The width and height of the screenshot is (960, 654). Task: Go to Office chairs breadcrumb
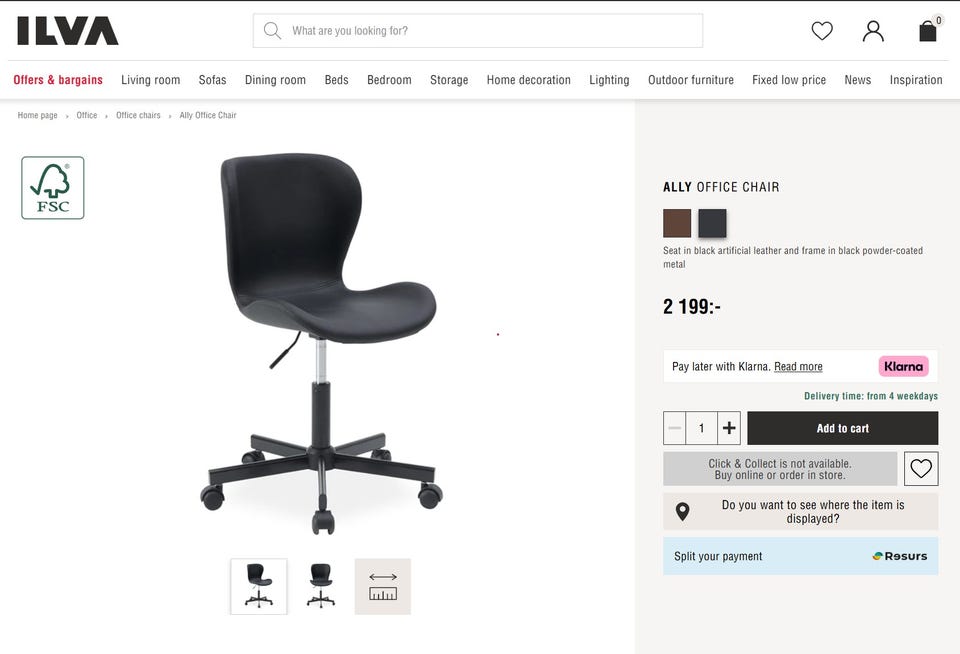tap(138, 115)
